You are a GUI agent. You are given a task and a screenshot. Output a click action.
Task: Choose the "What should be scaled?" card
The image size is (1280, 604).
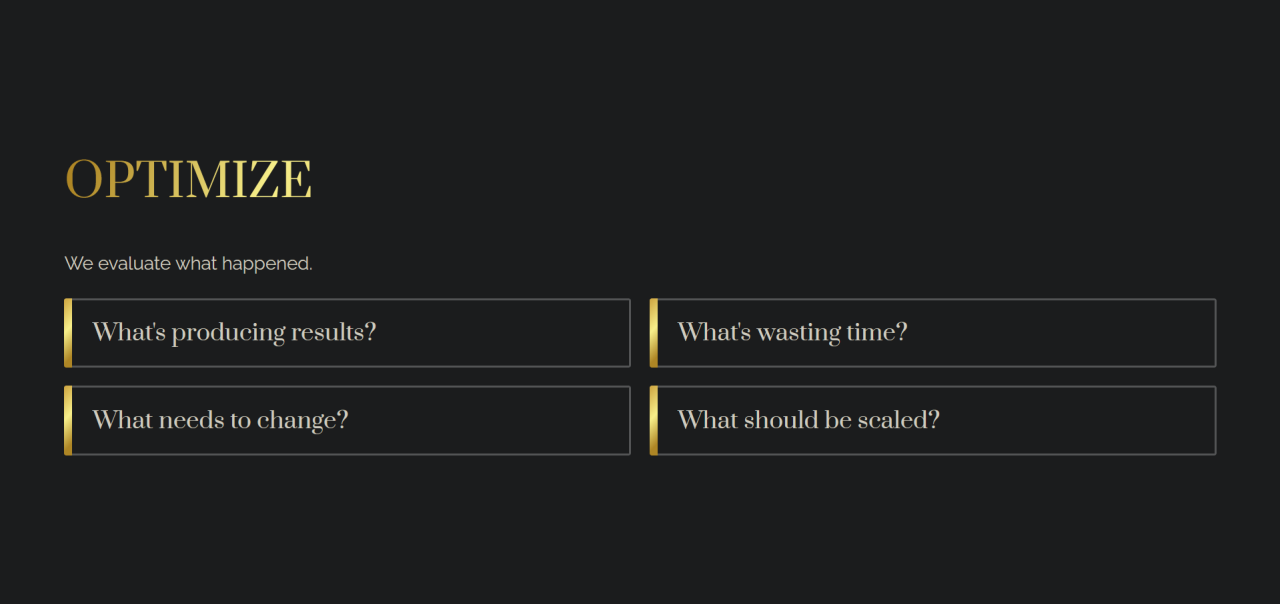933,421
